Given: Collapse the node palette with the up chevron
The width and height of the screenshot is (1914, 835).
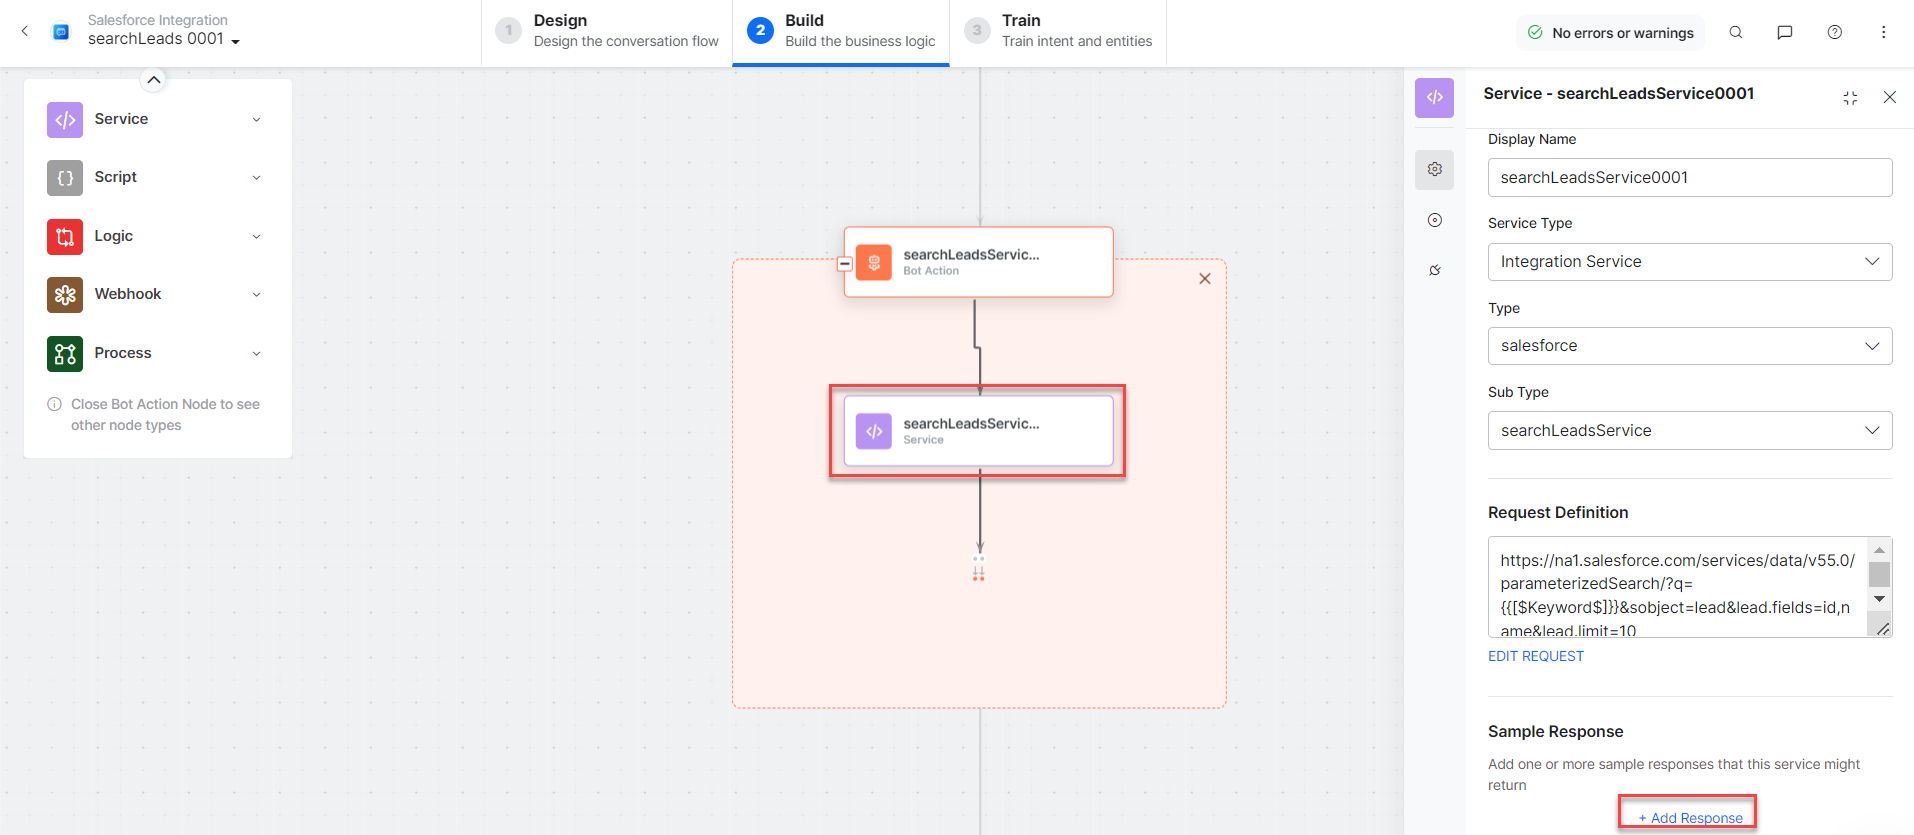Looking at the screenshot, I should (x=153, y=80).
